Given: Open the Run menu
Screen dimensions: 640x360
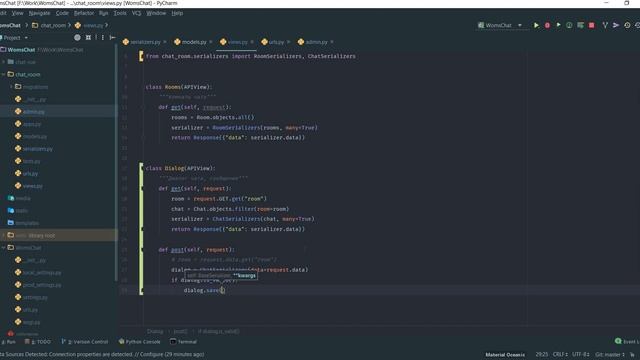Looking at the screenshot, I should pos(103,13).
